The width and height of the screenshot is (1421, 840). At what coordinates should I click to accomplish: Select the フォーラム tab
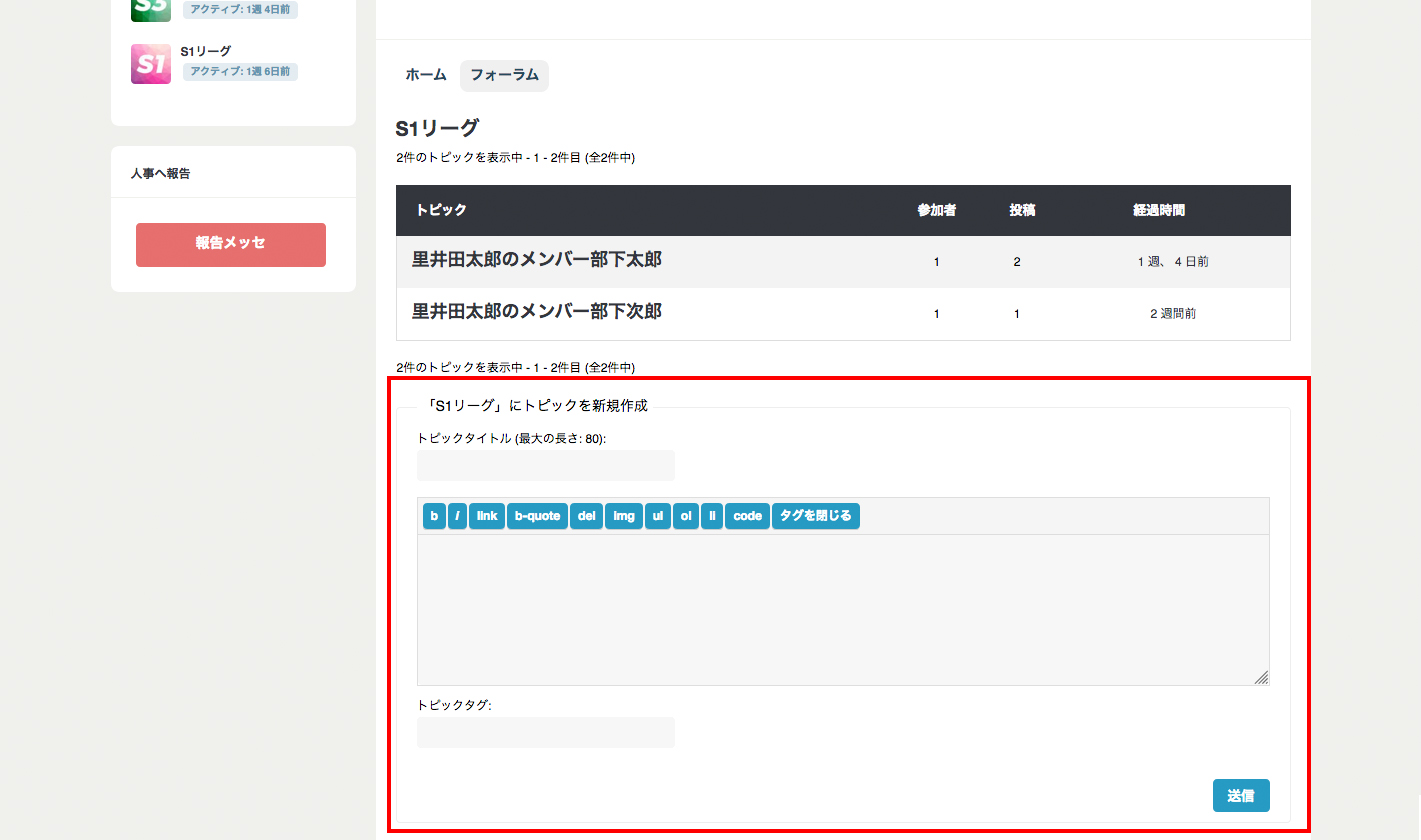[504, 75]
